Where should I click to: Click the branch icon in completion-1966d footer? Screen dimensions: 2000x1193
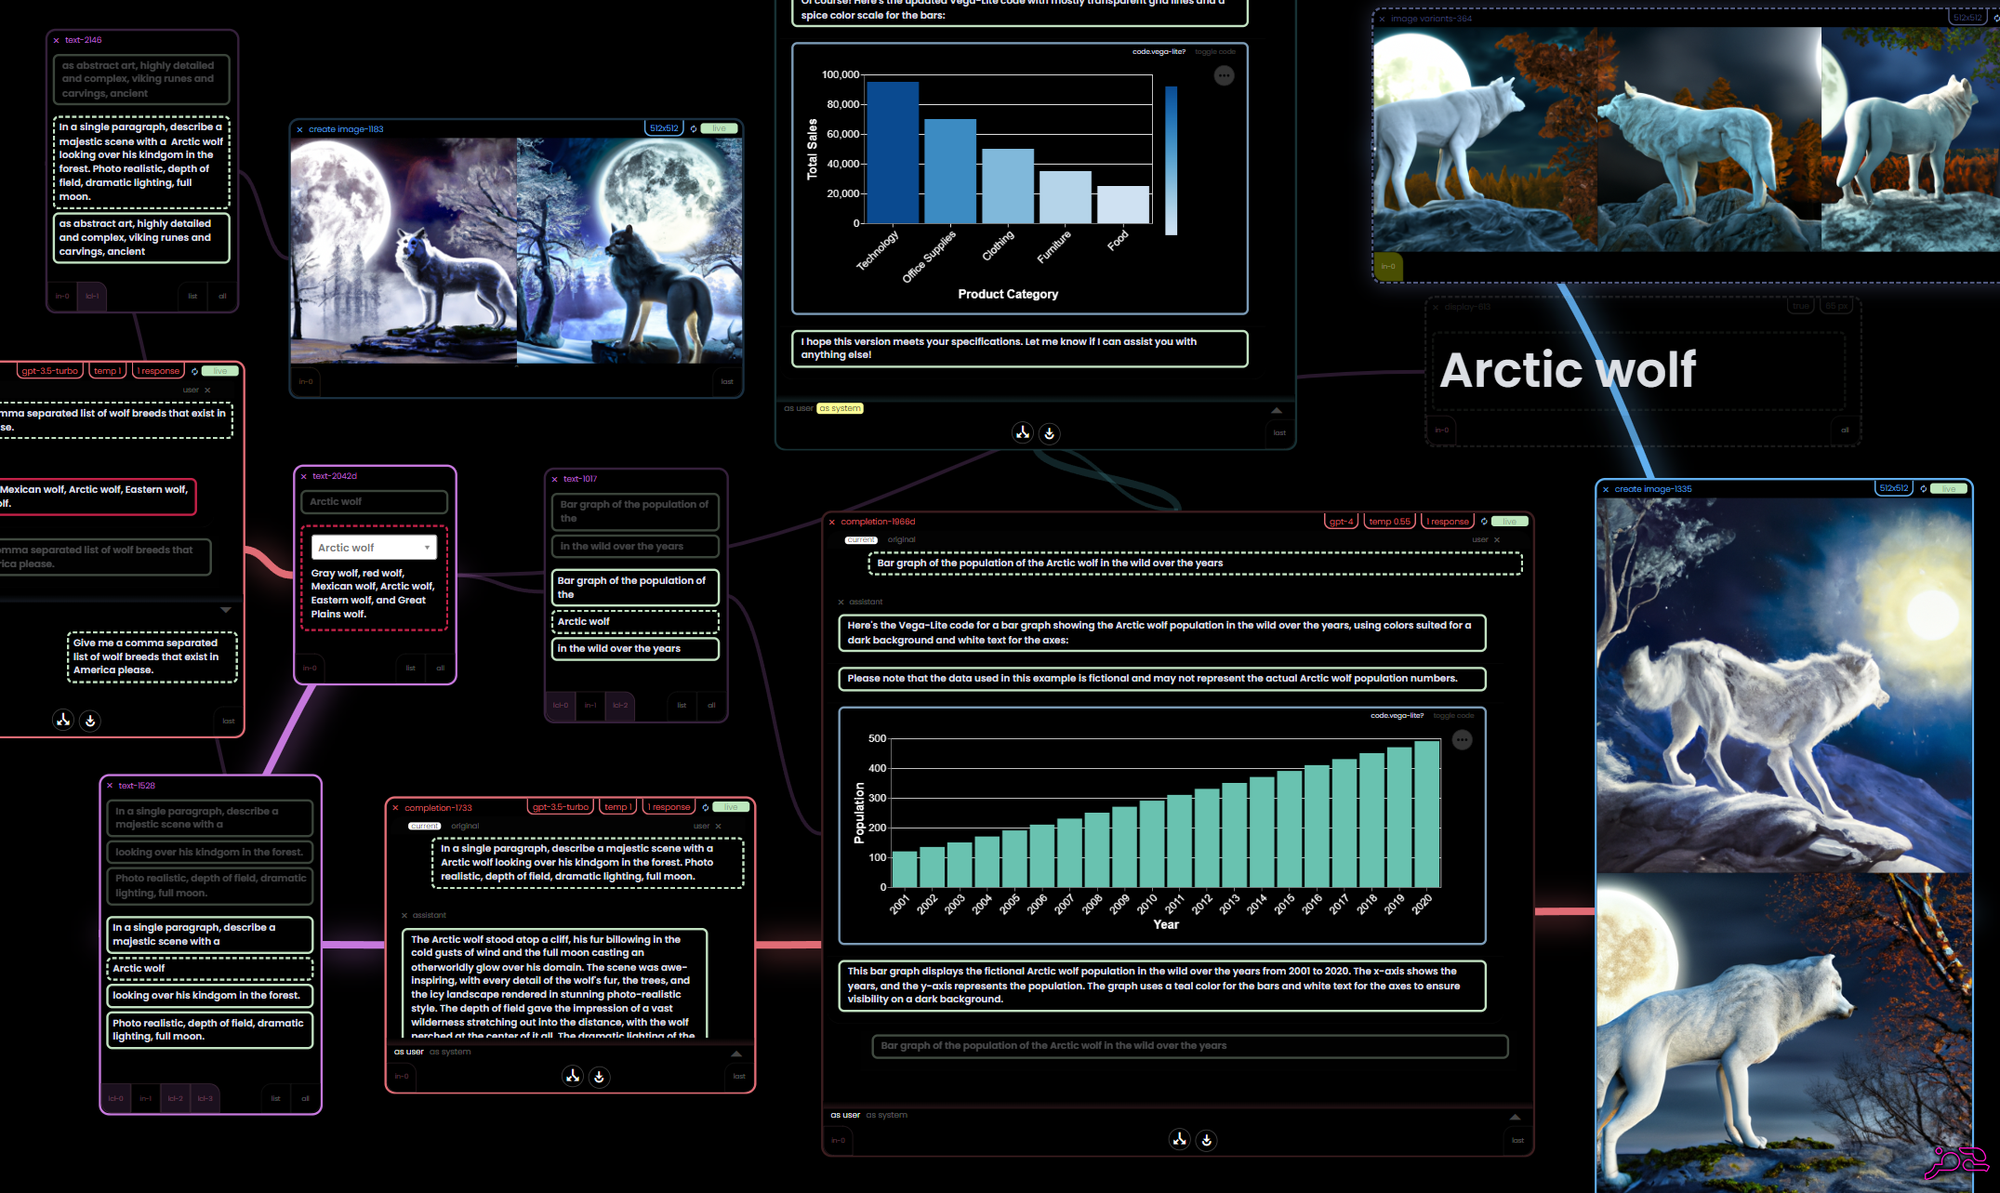coord(1180,1140)
